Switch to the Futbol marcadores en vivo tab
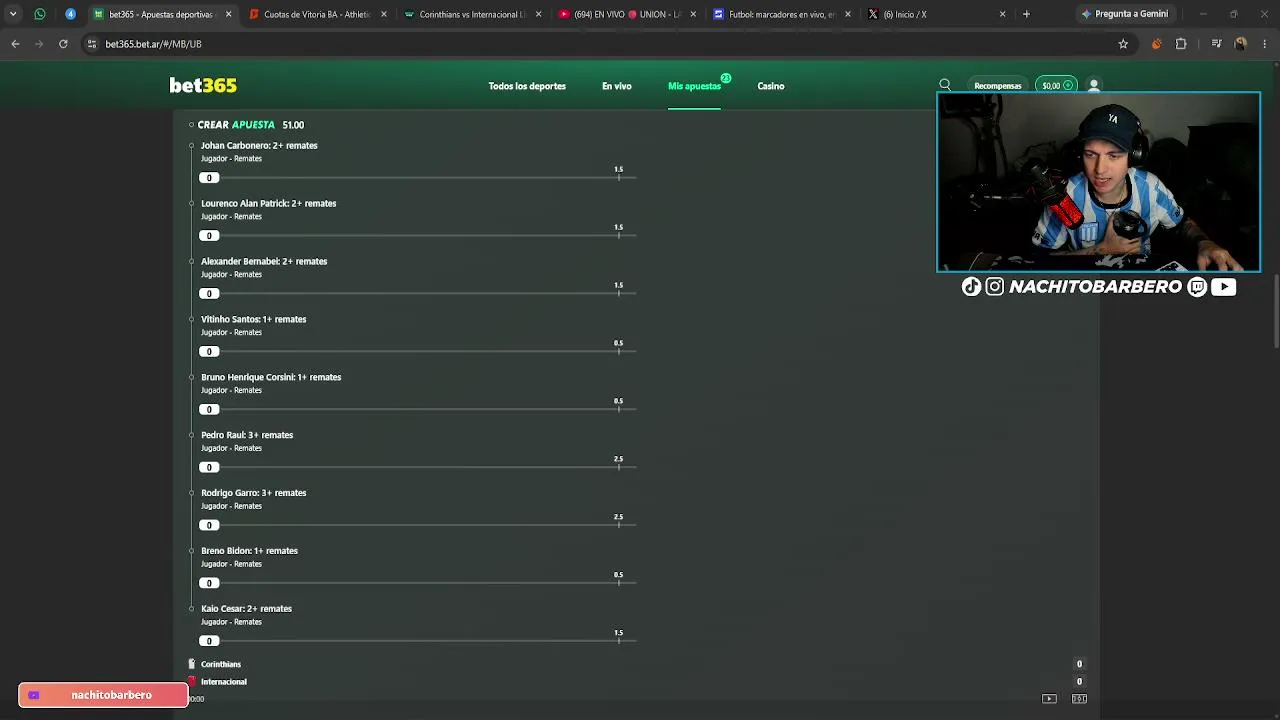The width and height of the screenshot is (1280, 720). coord(775,14)
